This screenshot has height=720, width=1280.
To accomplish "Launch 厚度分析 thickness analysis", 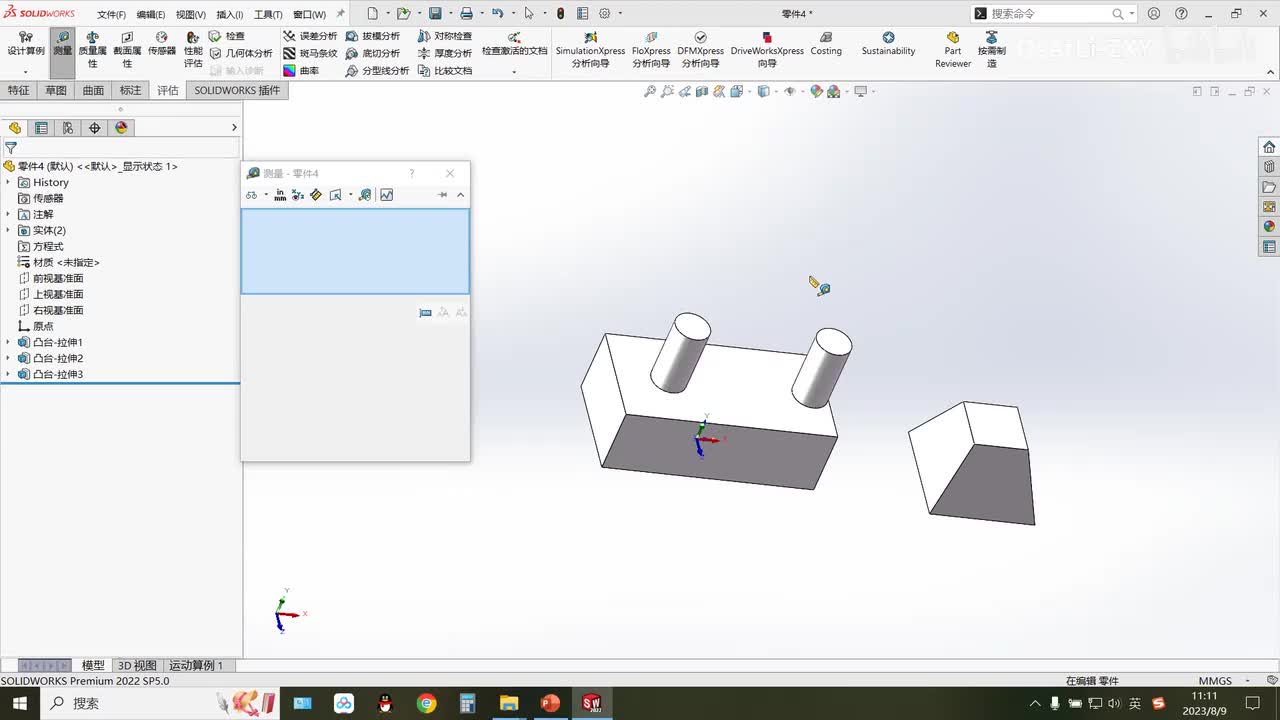I will 444,53.
